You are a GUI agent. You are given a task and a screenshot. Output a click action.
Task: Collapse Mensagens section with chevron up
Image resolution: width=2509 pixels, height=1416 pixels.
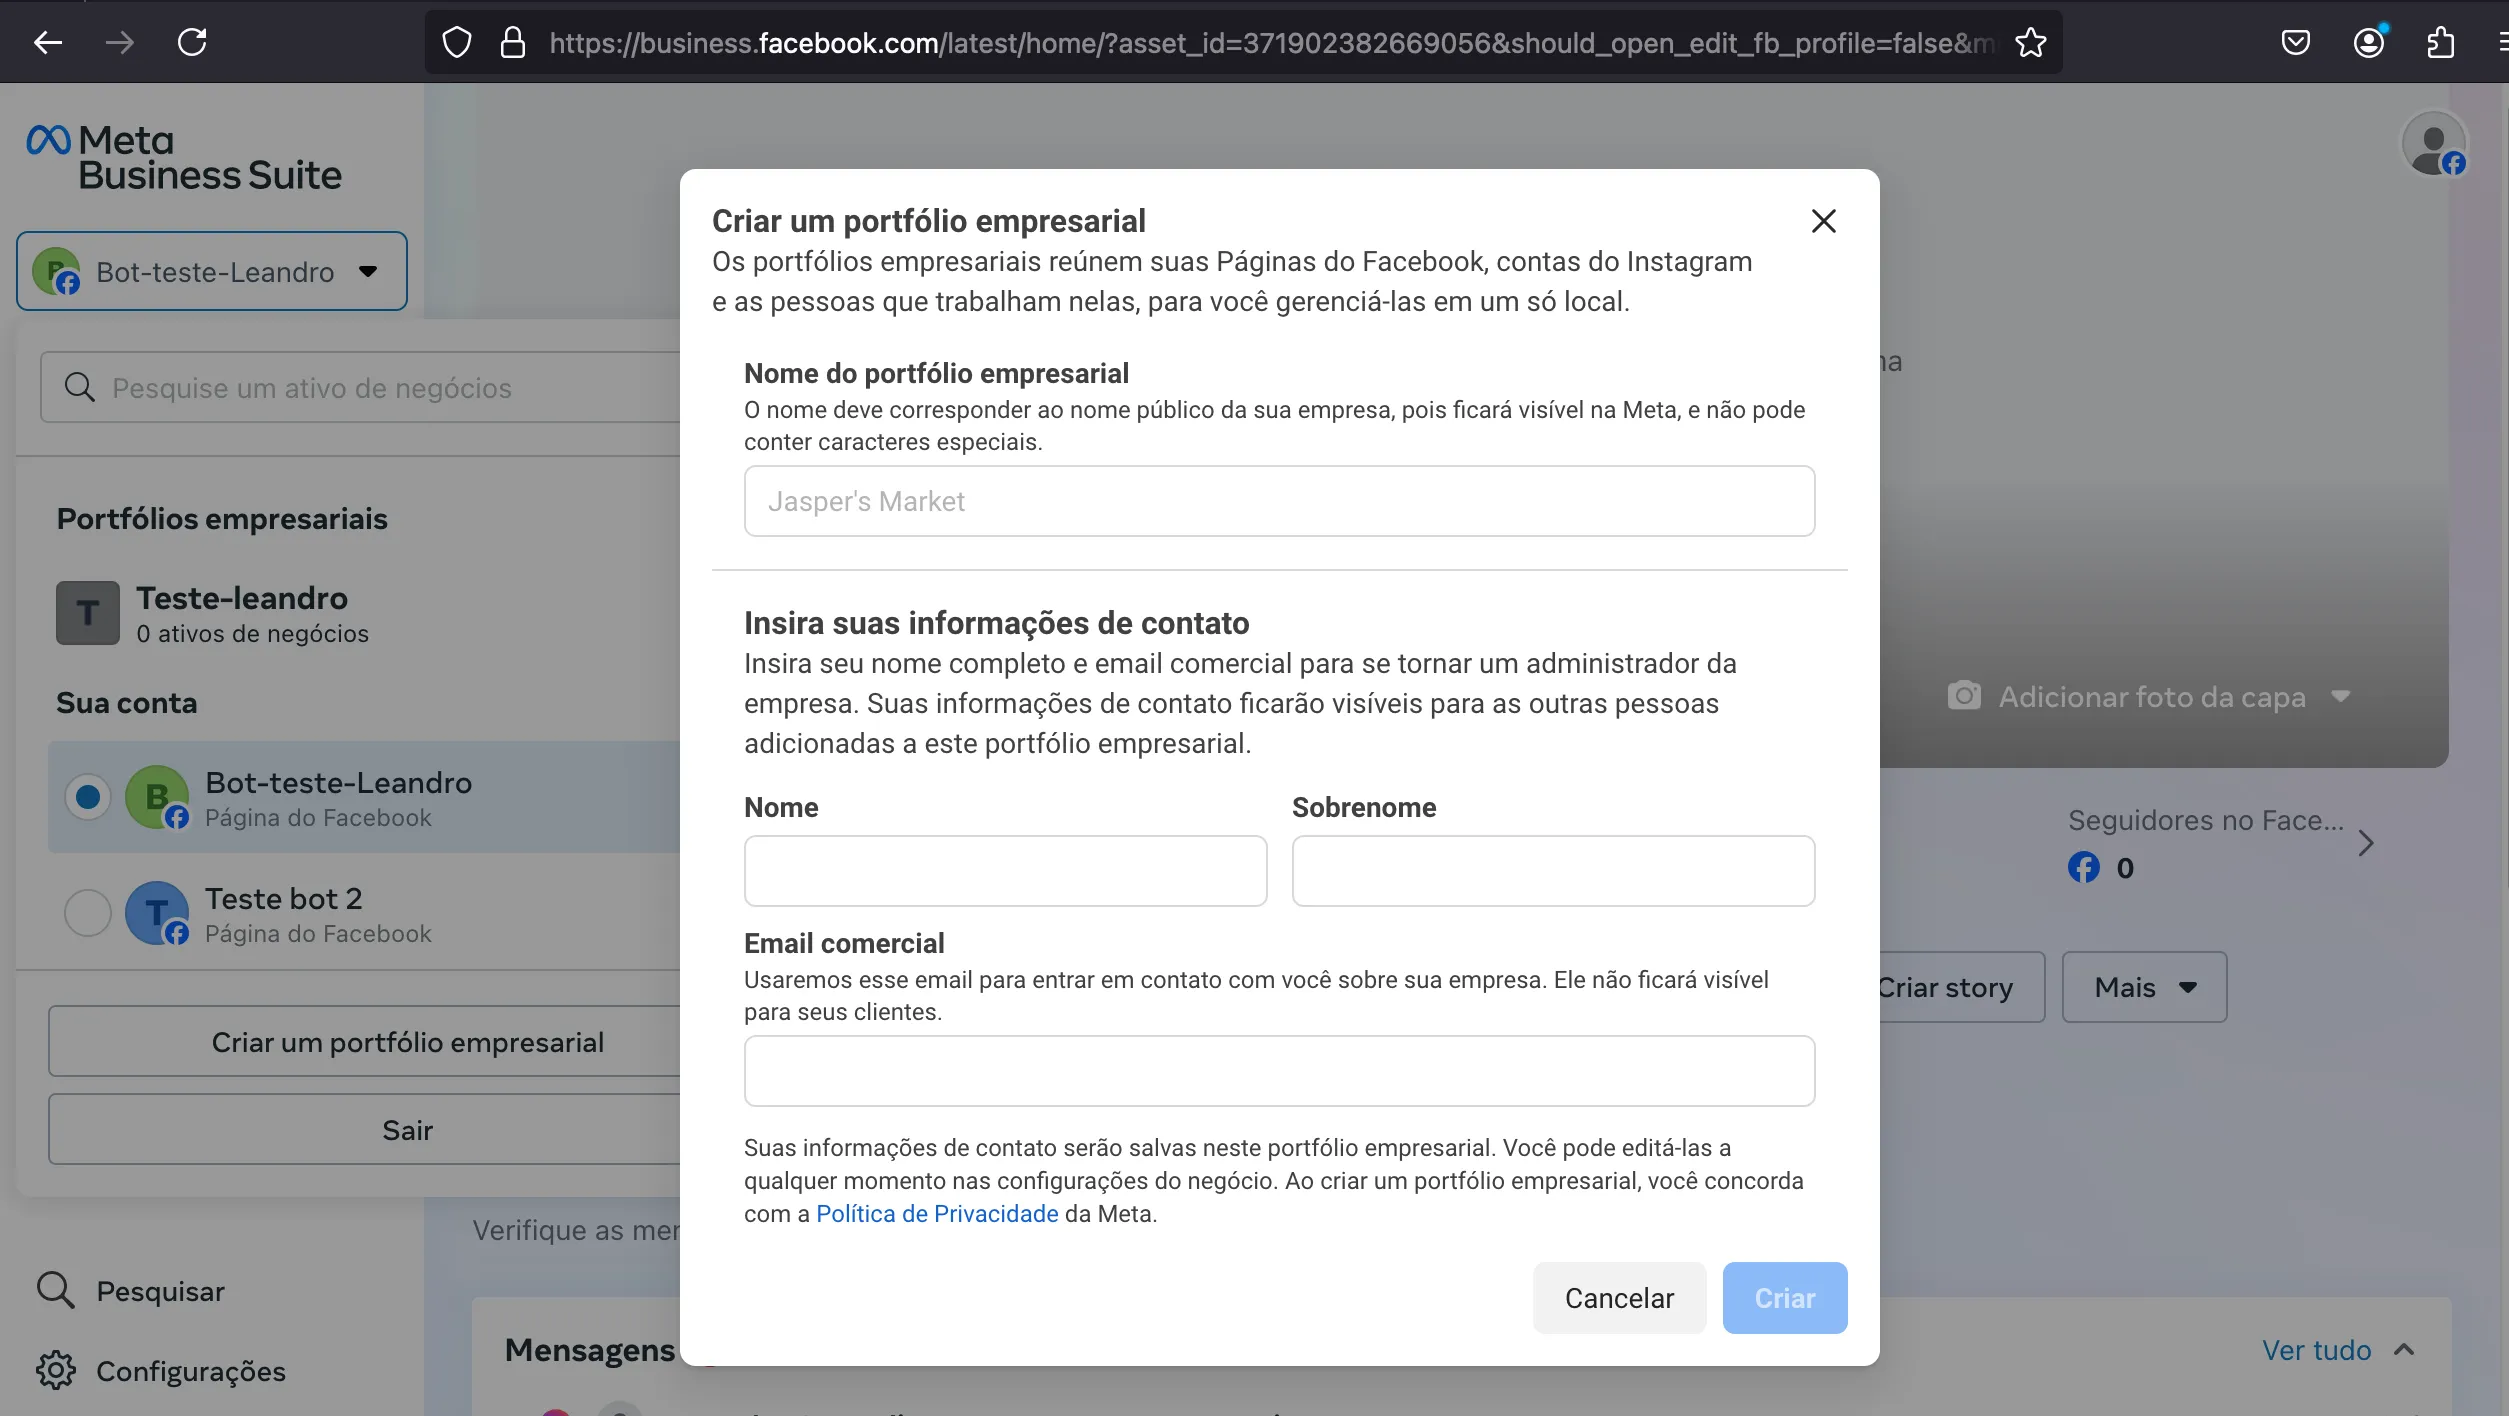coord(2404,1350)
